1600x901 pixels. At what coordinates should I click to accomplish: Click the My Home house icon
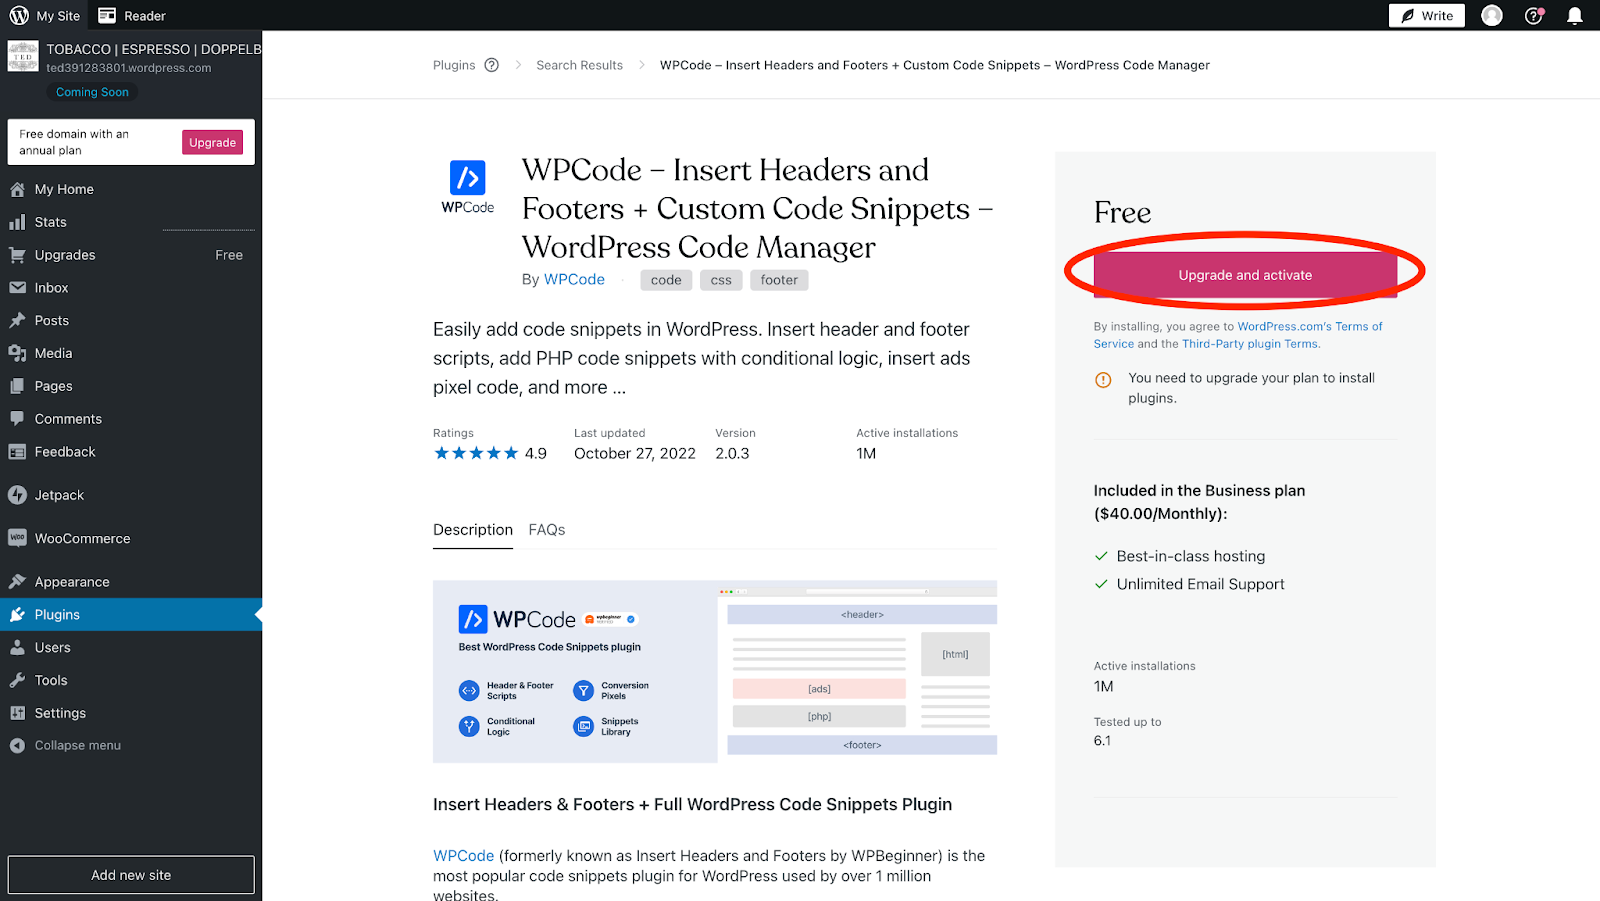coord(17,189)
